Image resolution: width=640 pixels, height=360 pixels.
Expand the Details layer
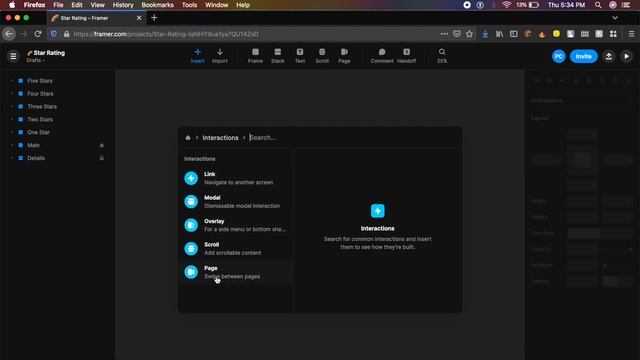coord(12,158)
